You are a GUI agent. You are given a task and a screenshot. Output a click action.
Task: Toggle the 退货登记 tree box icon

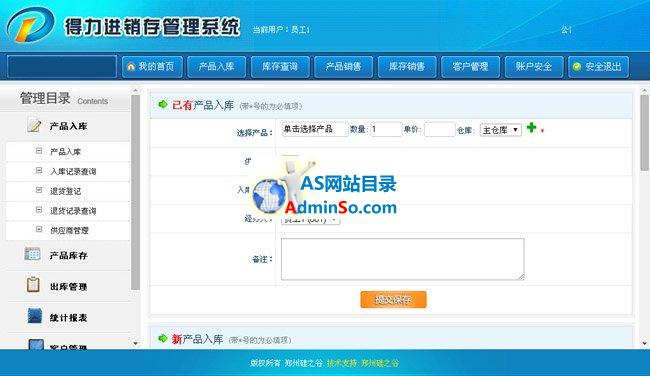[39, 190]
